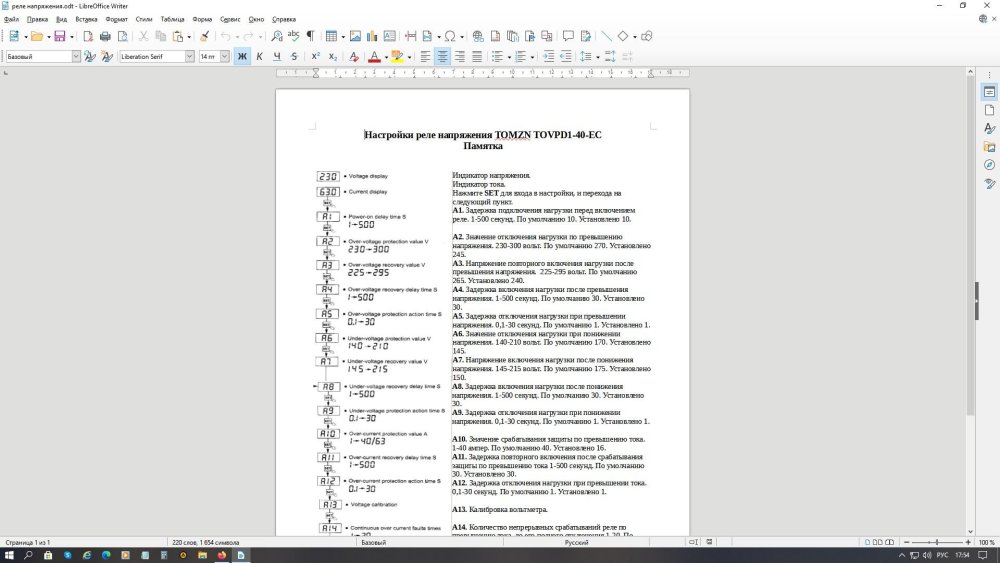
Task: Select book view layout in status bar
Action: click(889, 543)
